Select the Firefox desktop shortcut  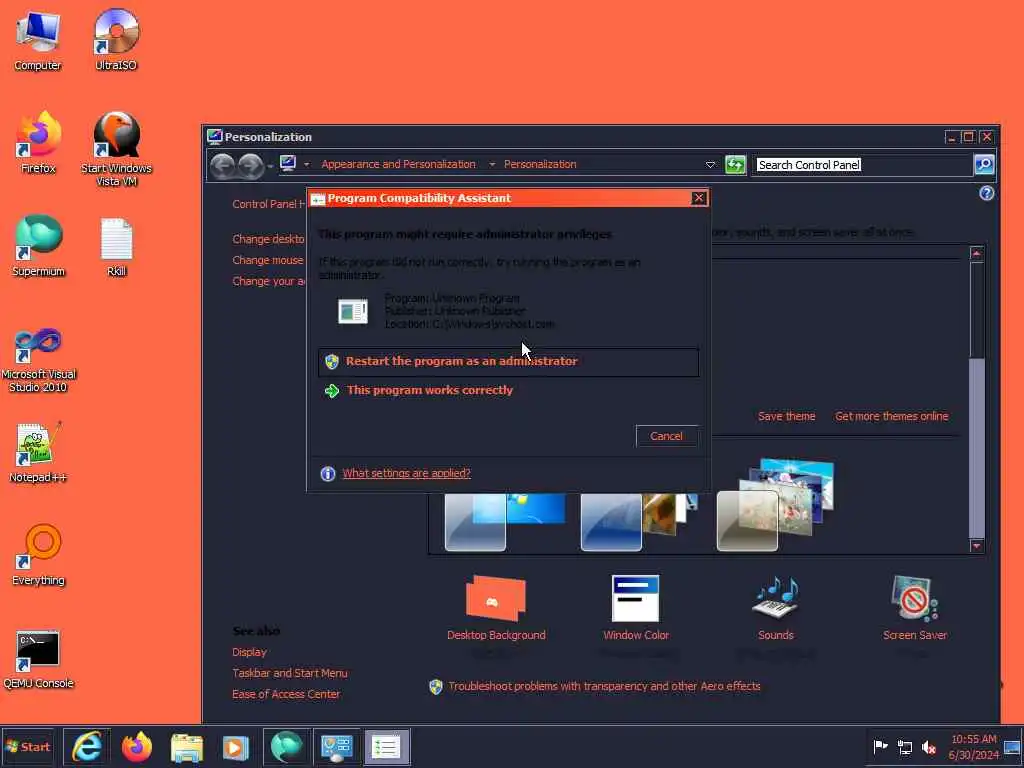pyautogui.click(x=38, y=142)
